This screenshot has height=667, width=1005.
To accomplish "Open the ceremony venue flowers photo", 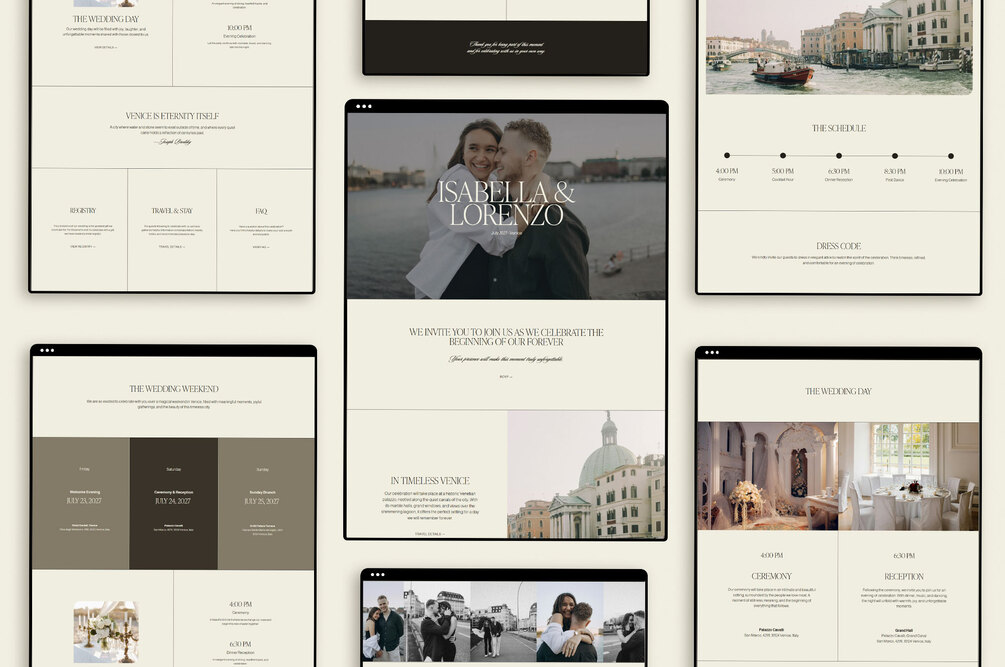I will (x=767, y=476).
